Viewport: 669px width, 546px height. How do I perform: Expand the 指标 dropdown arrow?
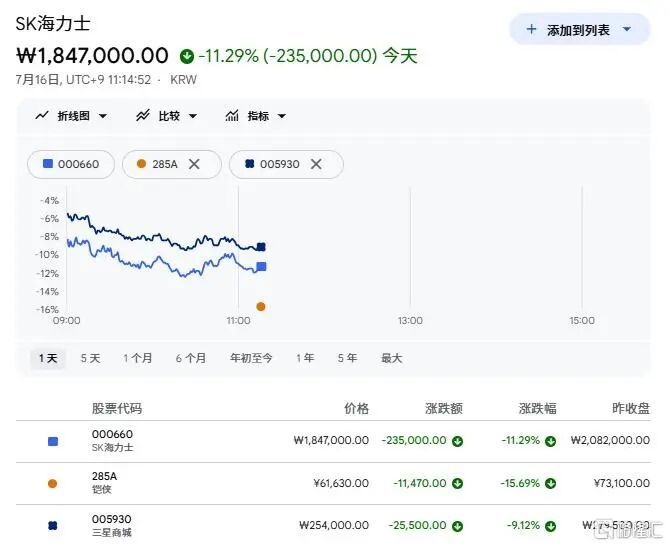(282, 116)
